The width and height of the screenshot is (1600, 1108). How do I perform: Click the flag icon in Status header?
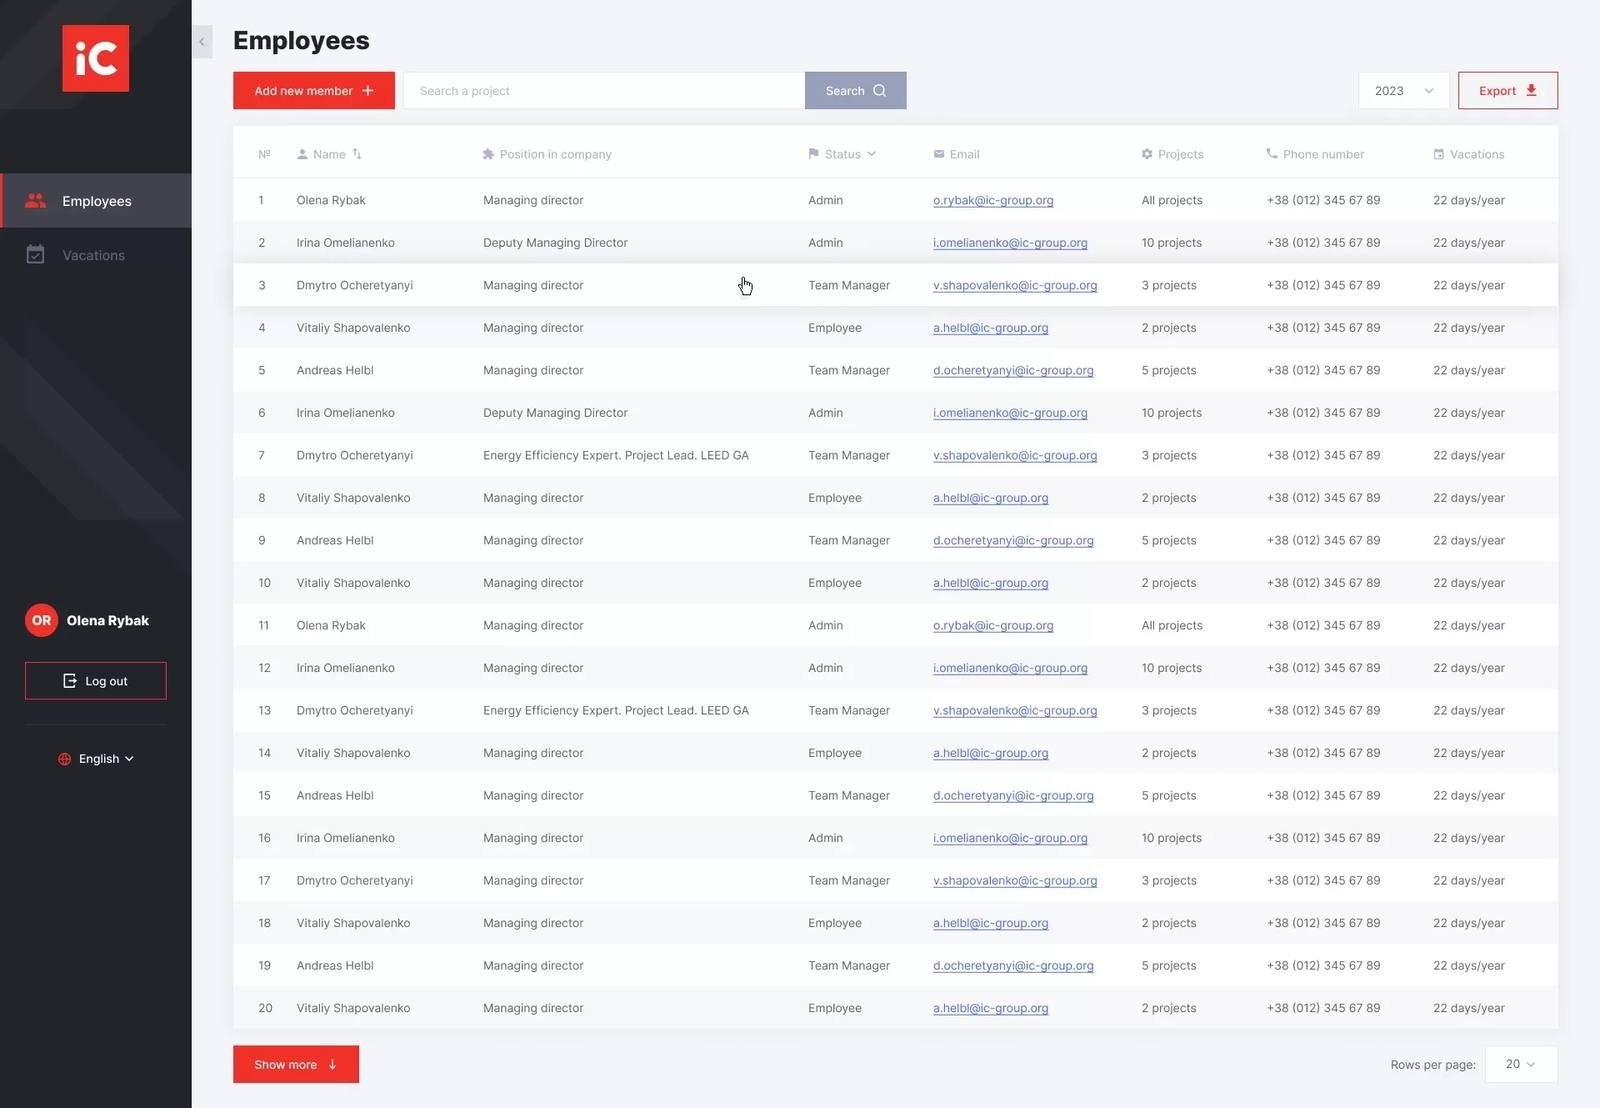click(x=813, y=154)
